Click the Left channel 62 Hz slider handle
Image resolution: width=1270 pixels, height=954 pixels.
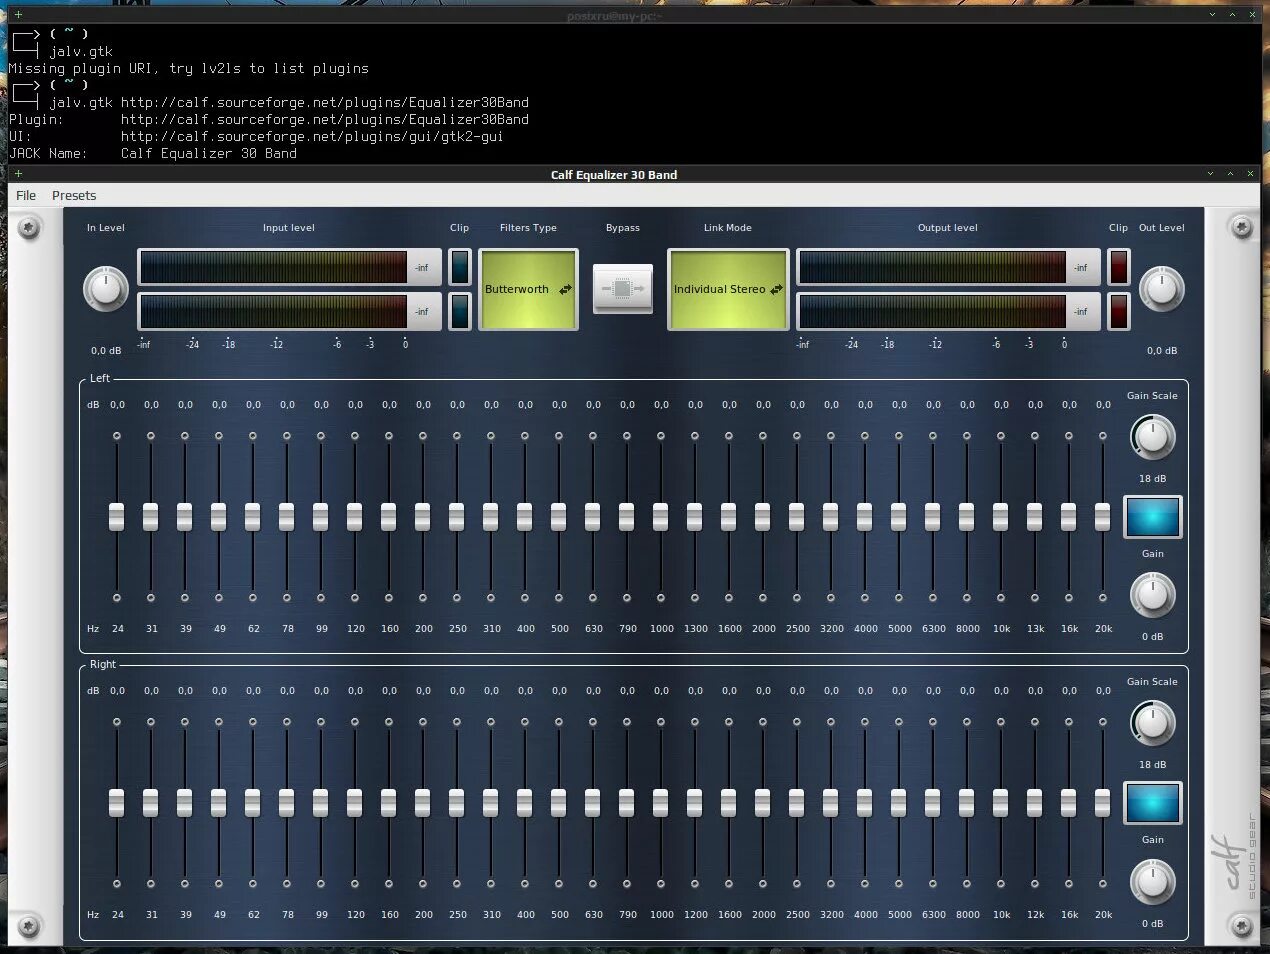[x=253, y=517]
